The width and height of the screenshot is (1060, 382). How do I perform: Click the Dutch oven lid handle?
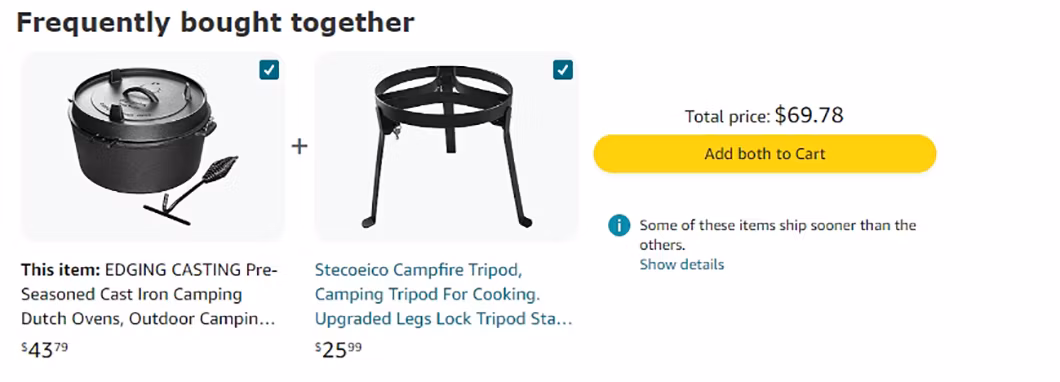(140, 95)
